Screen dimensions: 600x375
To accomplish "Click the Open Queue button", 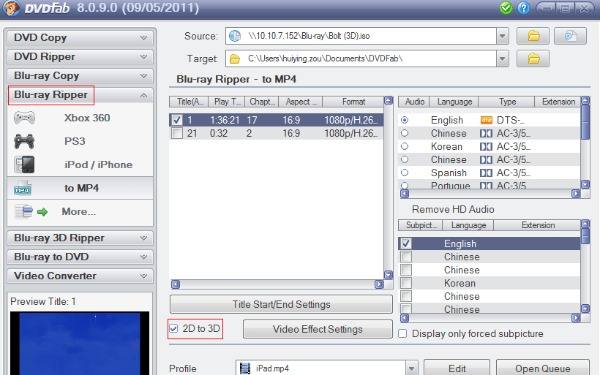I will pos(543,368).
